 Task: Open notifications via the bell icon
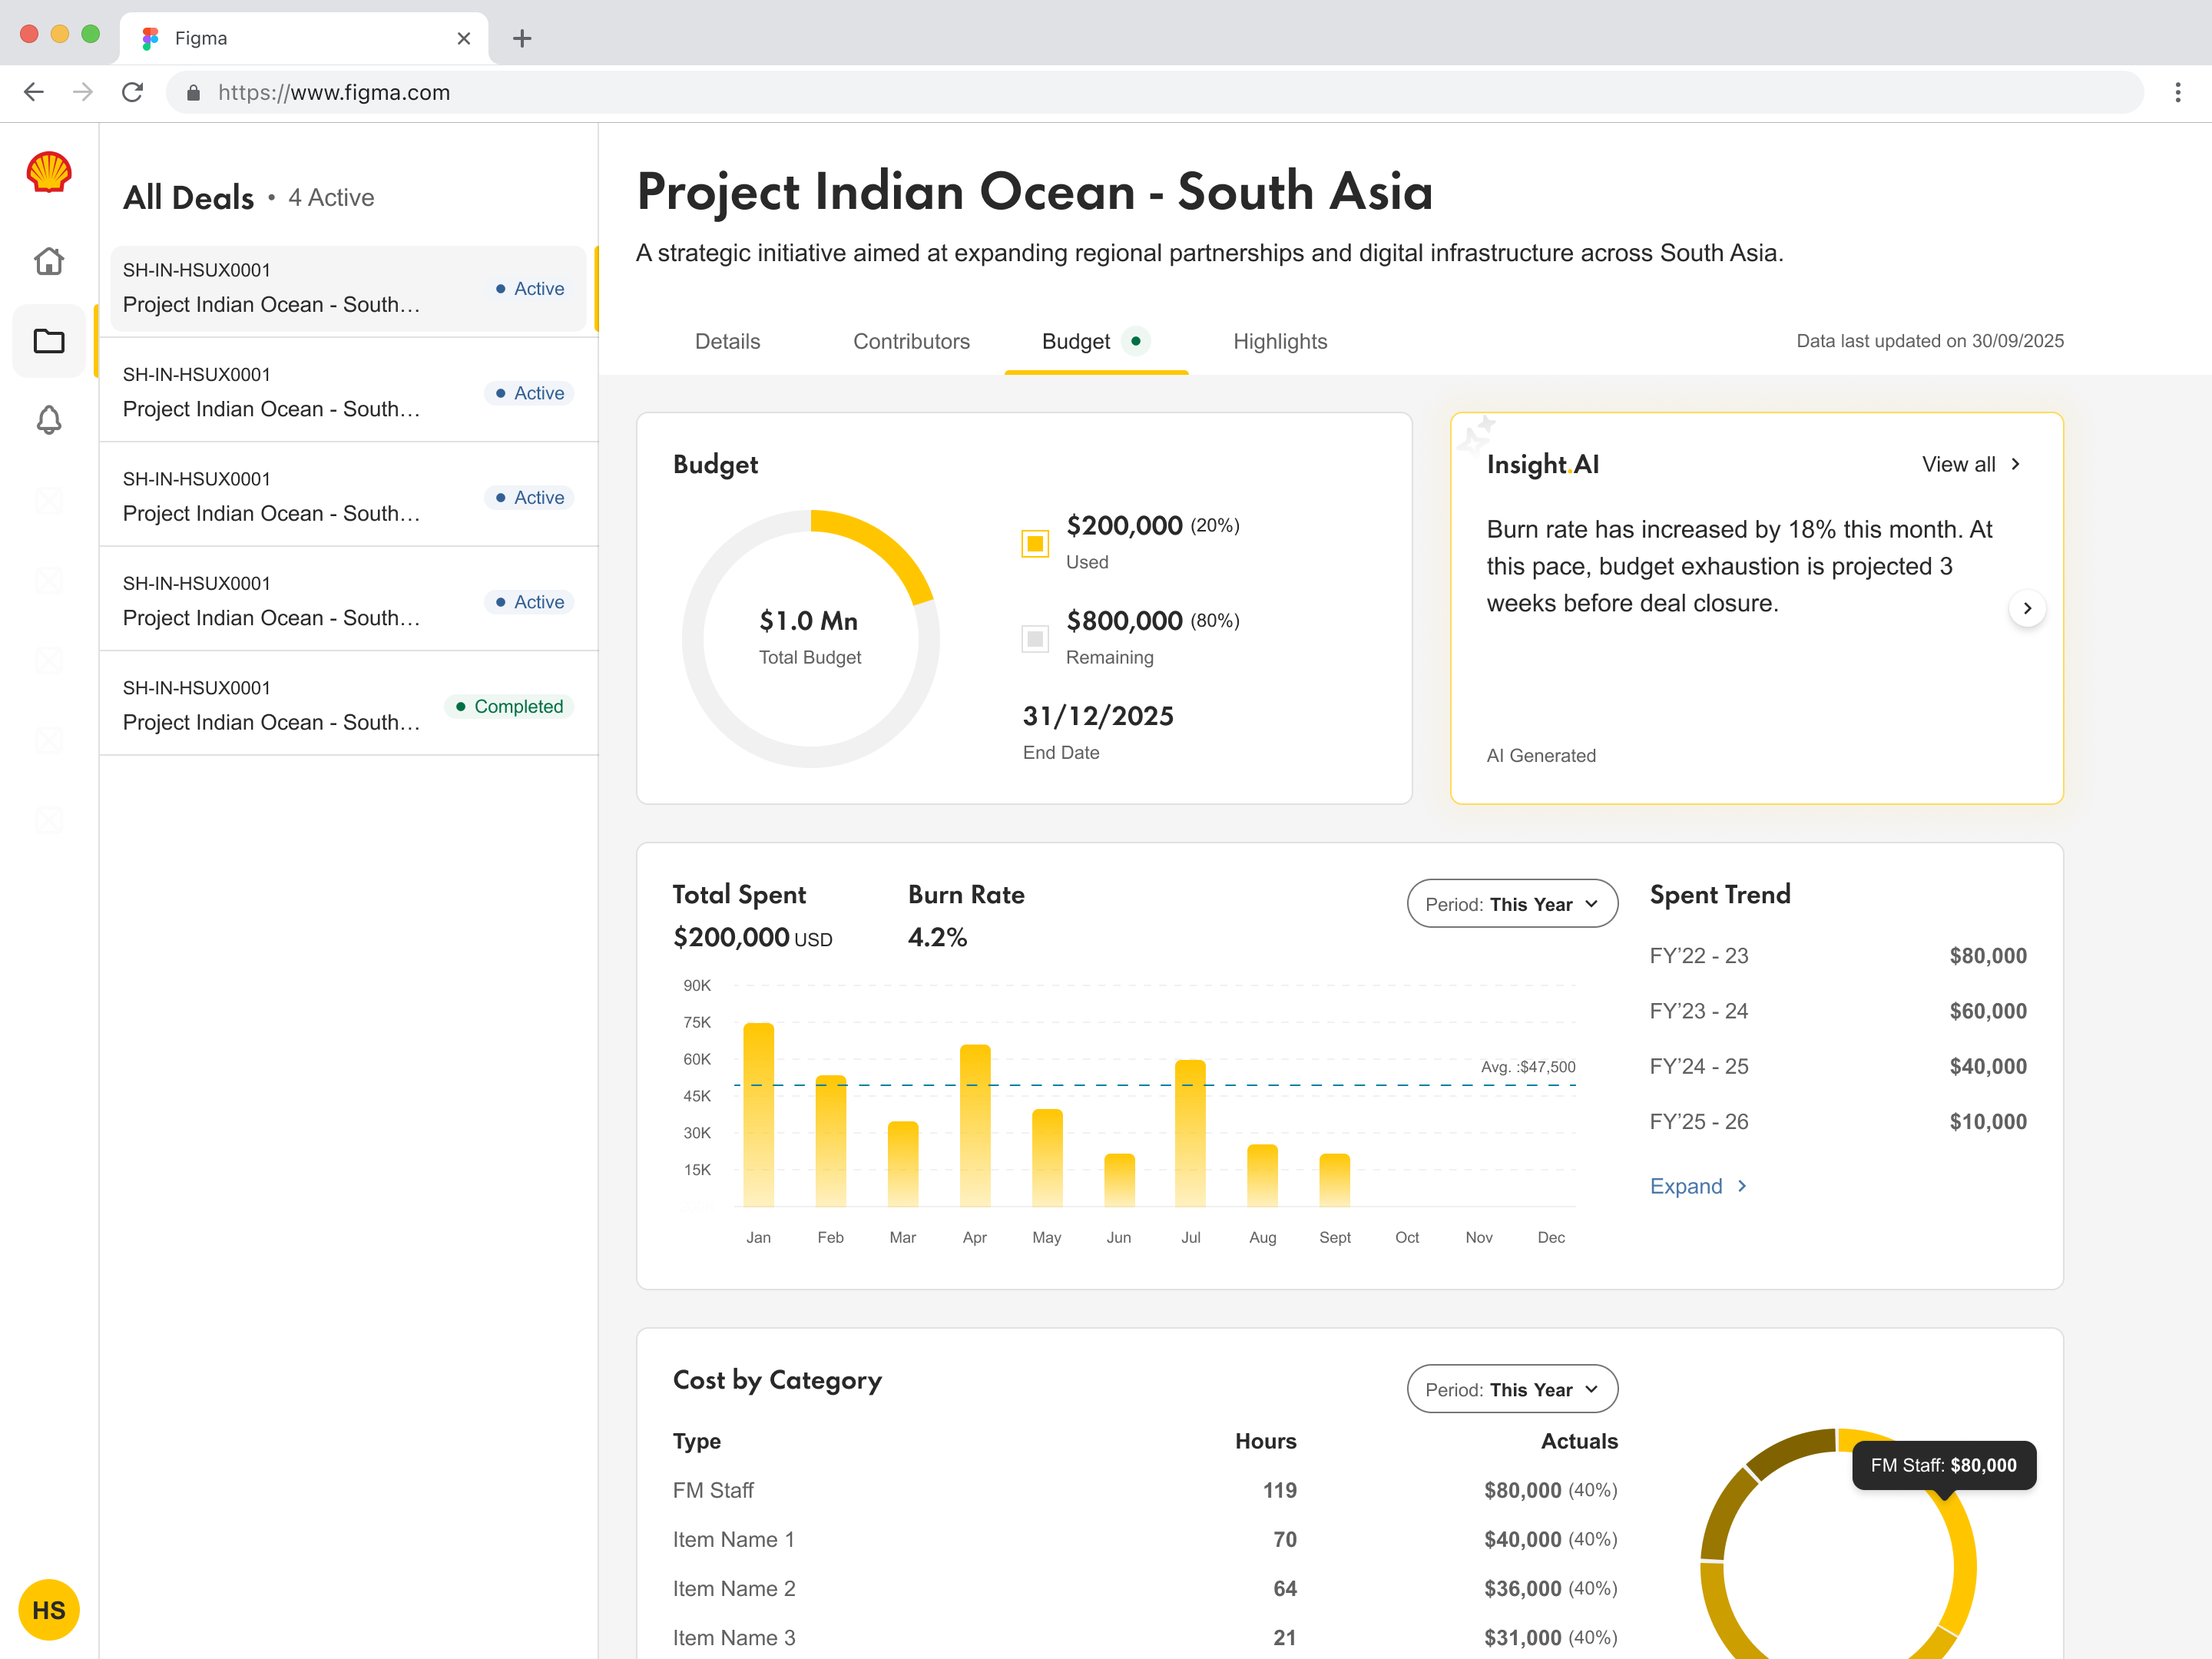[x=48, y=420]
